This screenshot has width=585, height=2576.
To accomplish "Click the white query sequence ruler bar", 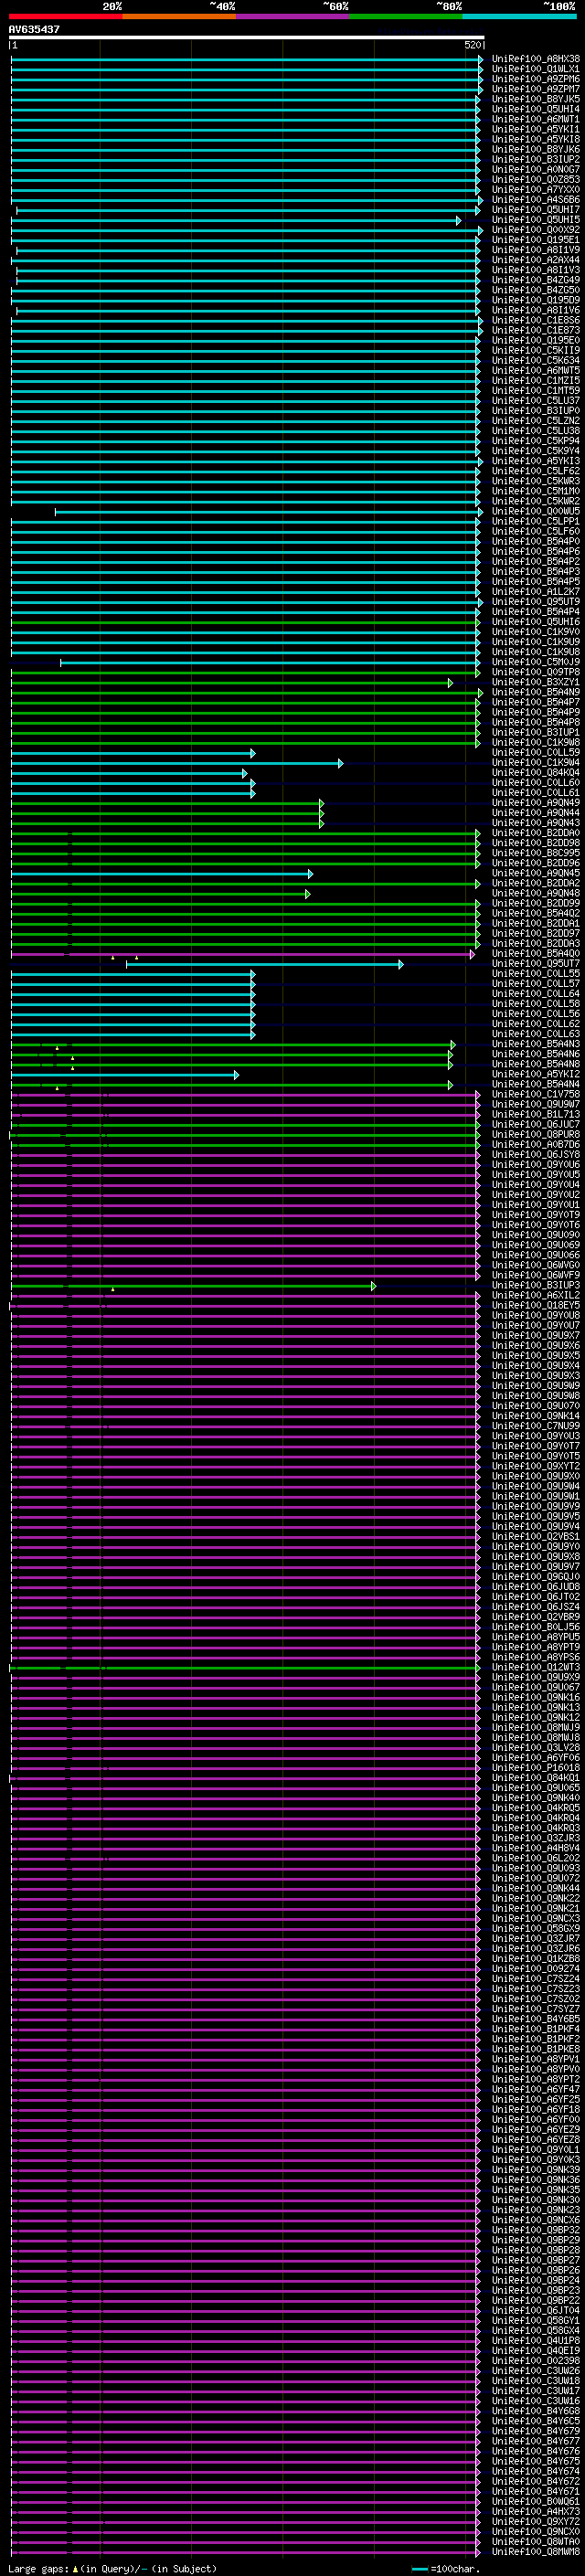I will (247, 37).
